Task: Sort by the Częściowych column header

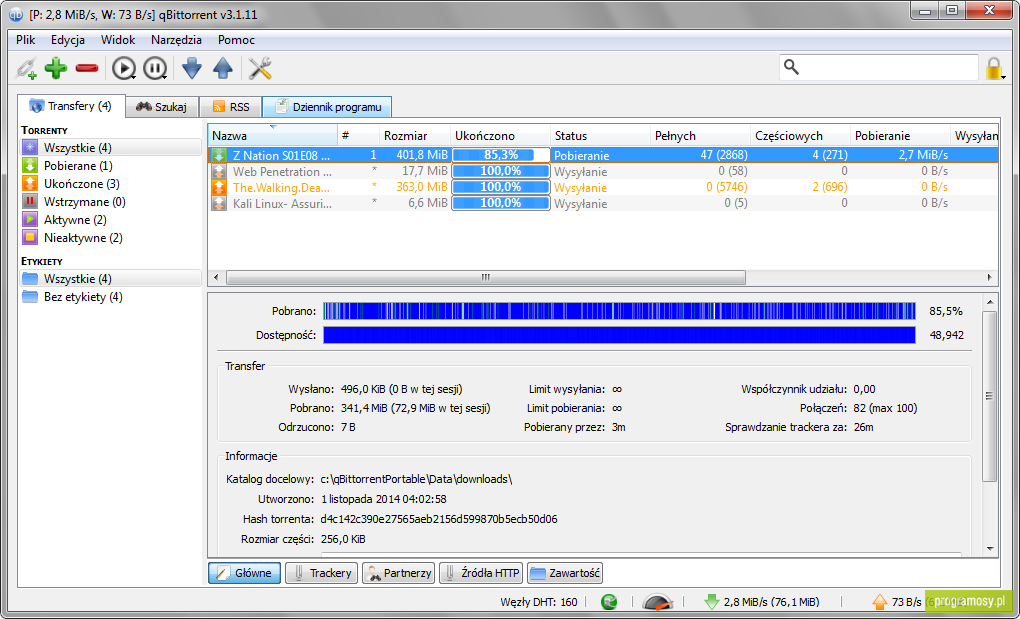Action: 800,136
